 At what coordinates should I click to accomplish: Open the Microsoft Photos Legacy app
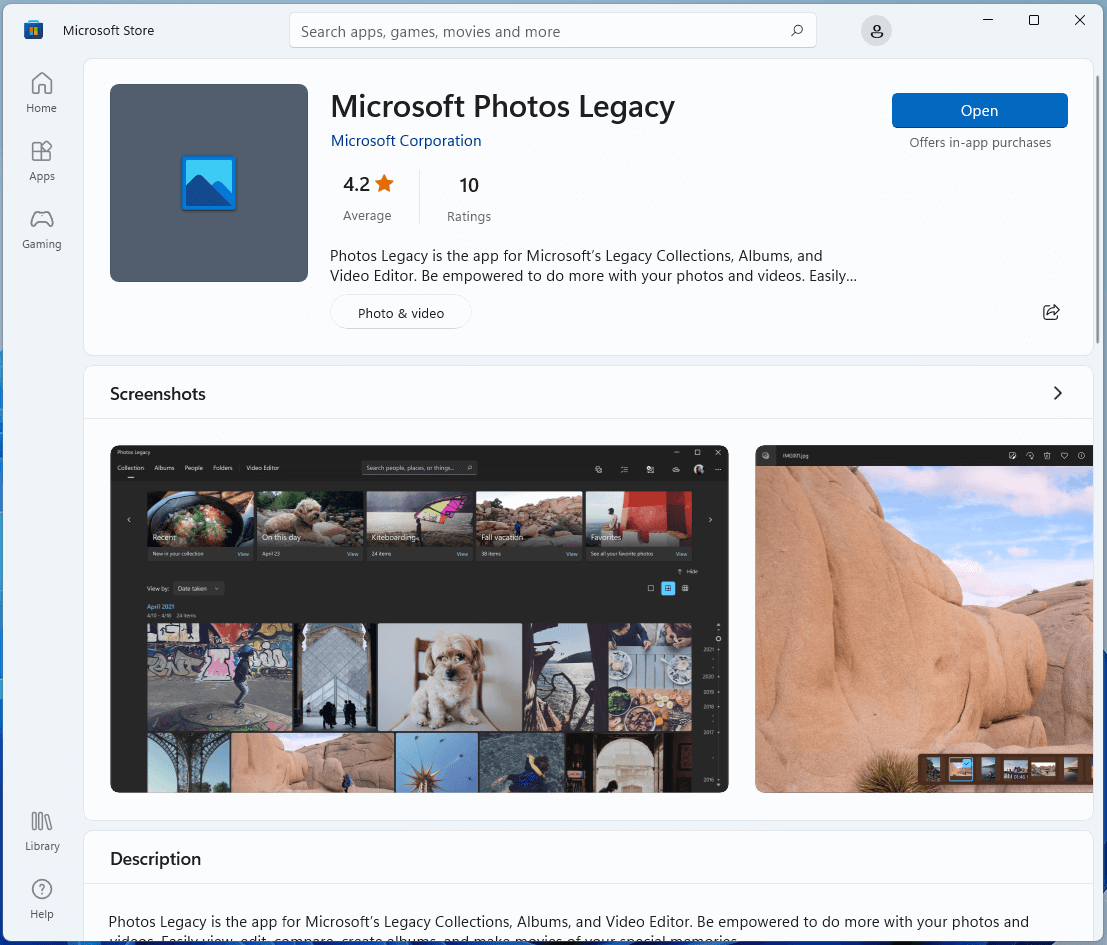(x=979, y=111)
